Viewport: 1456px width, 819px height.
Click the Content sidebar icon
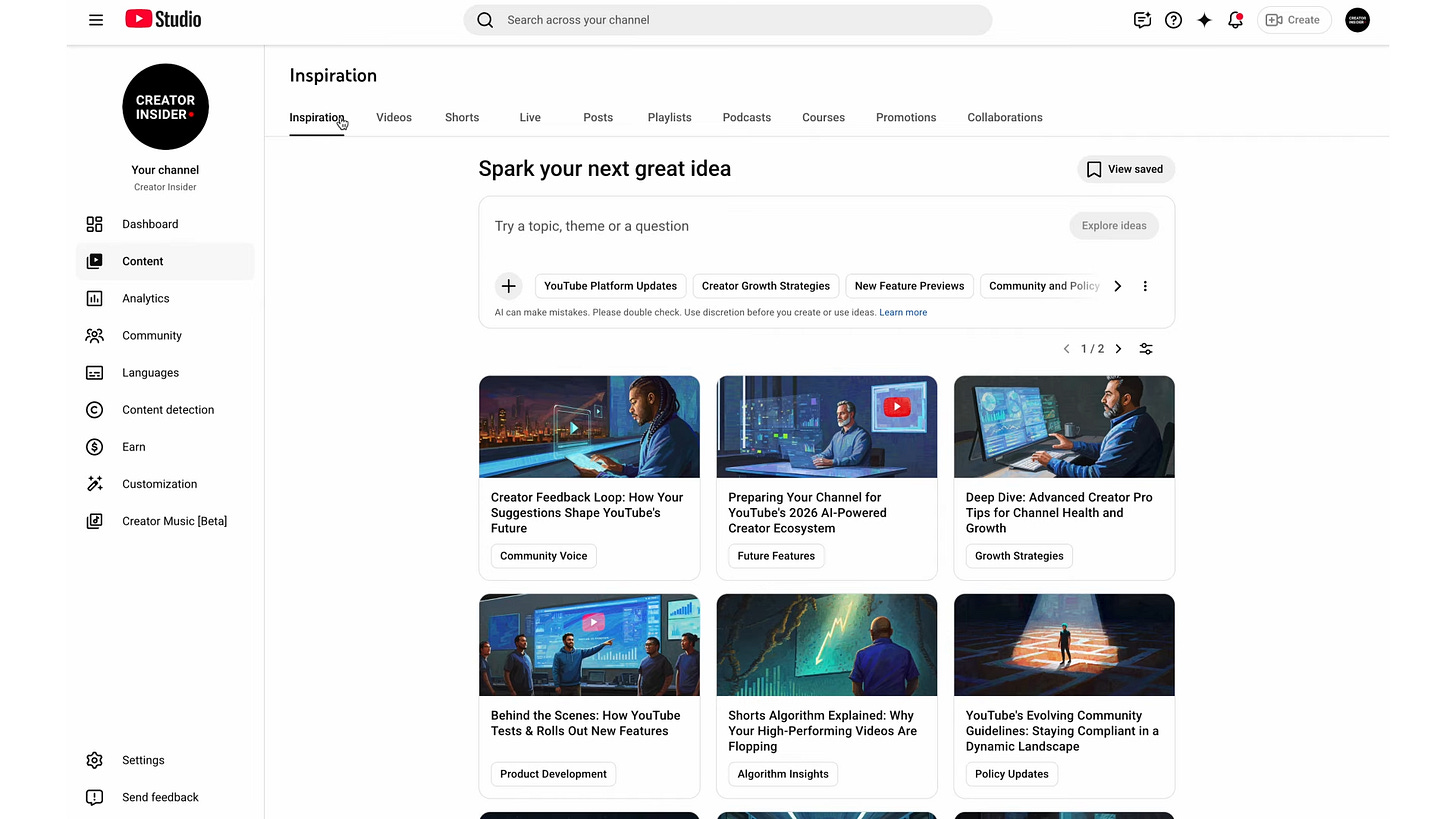tap(94, 261)
